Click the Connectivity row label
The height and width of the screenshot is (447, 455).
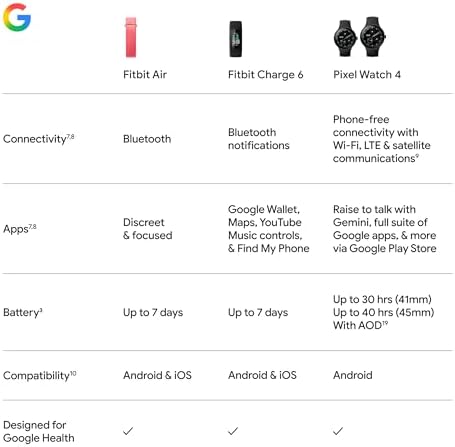point(39,139)
